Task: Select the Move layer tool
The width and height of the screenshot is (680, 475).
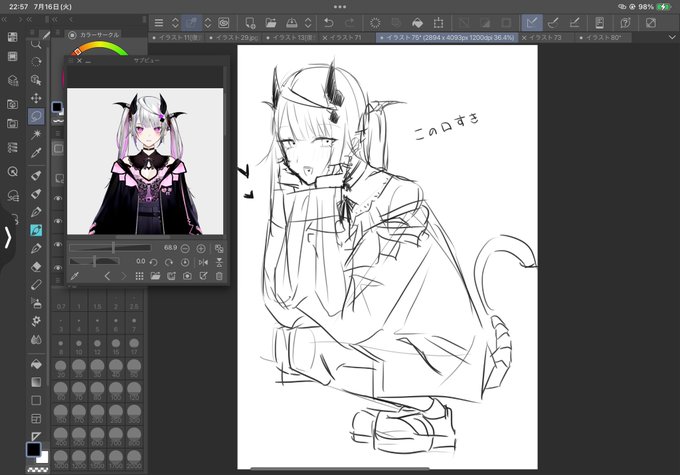Action: tap(36, 98)
